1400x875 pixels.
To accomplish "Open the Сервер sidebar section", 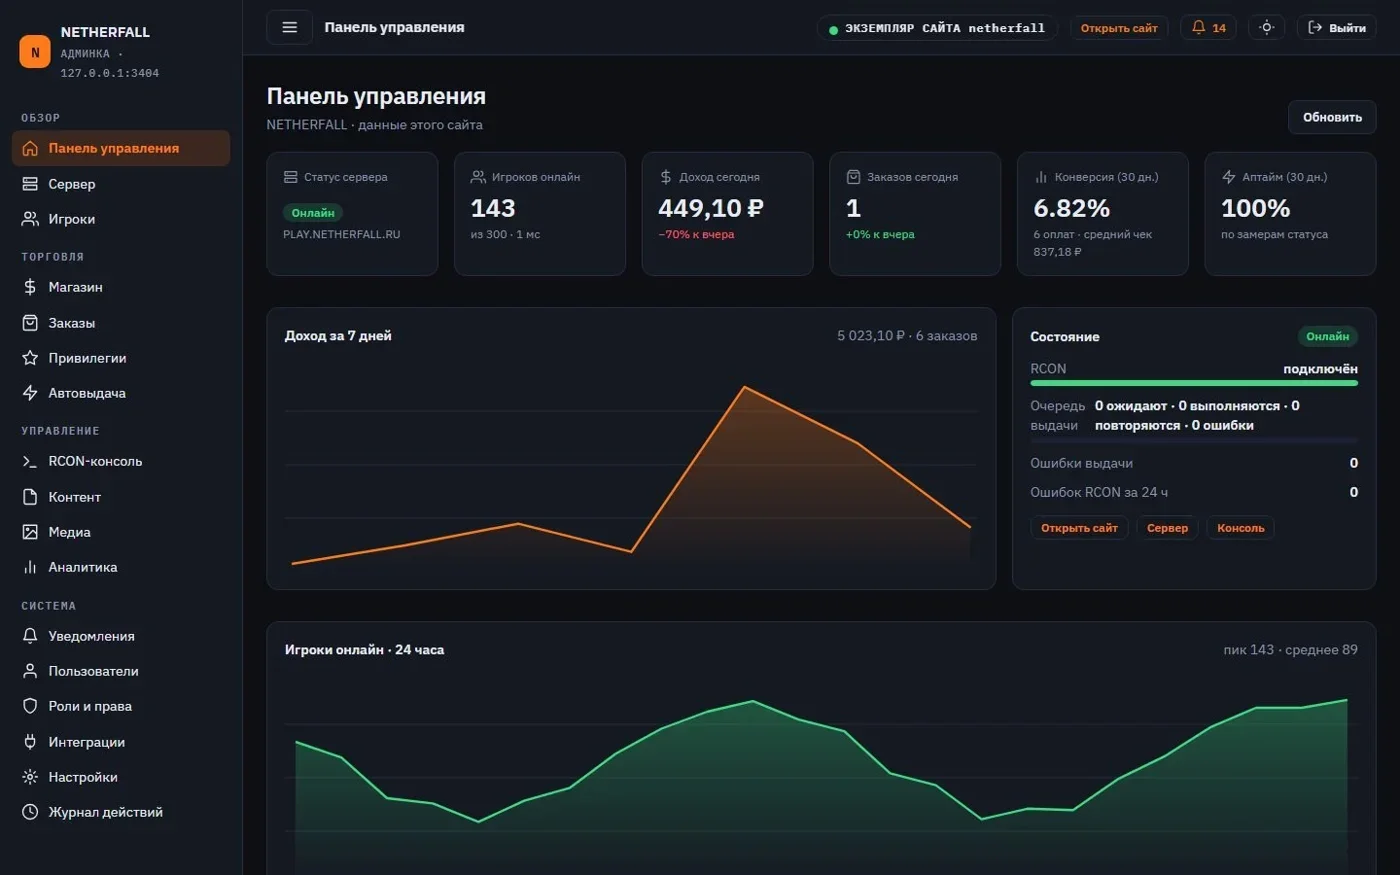I will [x=121, y=184].
